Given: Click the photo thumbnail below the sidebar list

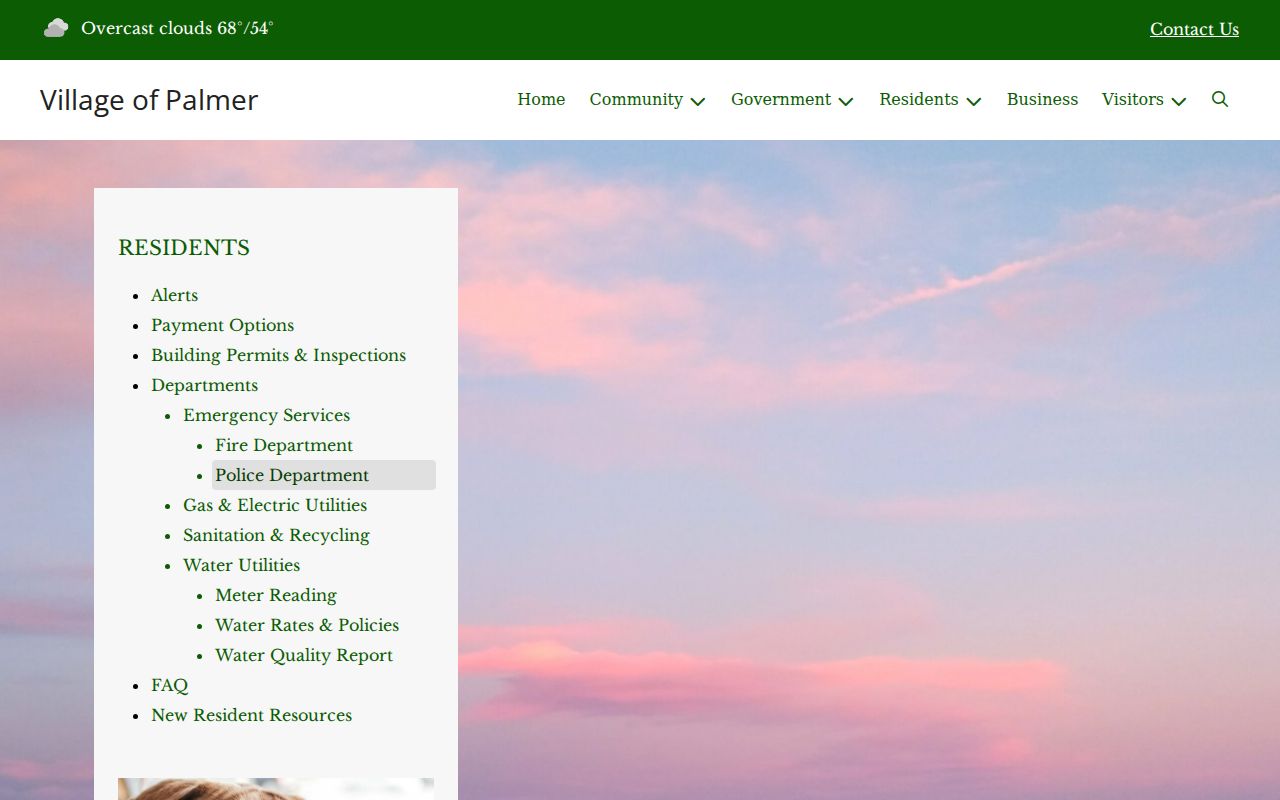Looking at the screenshot, I should pyautogui.click(x=276, y=789).
